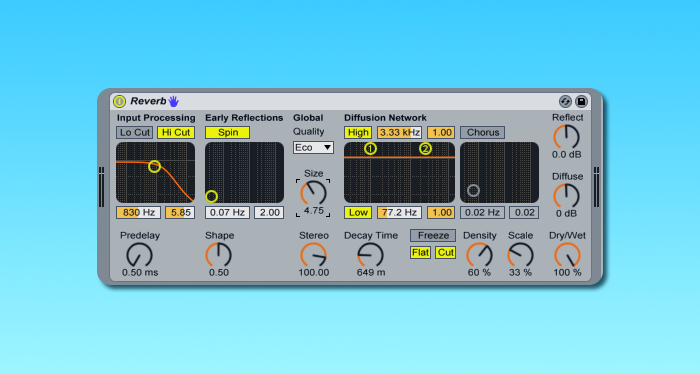700x374 pixels.
Task: Click the save preset disk icon
Action: [581, 101]
